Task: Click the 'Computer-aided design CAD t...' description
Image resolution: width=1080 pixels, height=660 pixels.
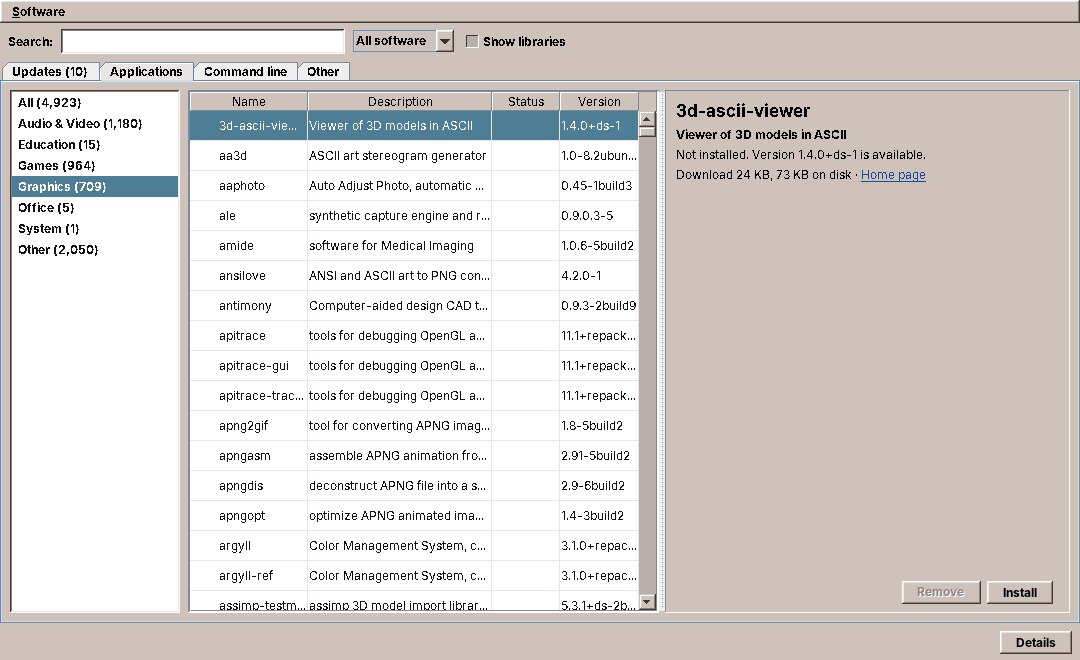Action: pos(398,306)
